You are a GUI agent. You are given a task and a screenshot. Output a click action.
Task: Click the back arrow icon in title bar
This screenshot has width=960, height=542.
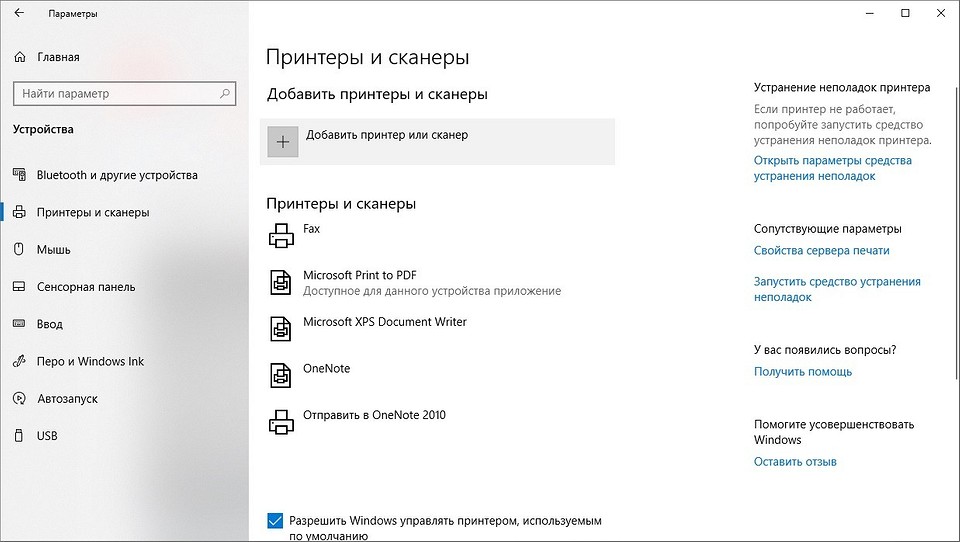point(19,13)
